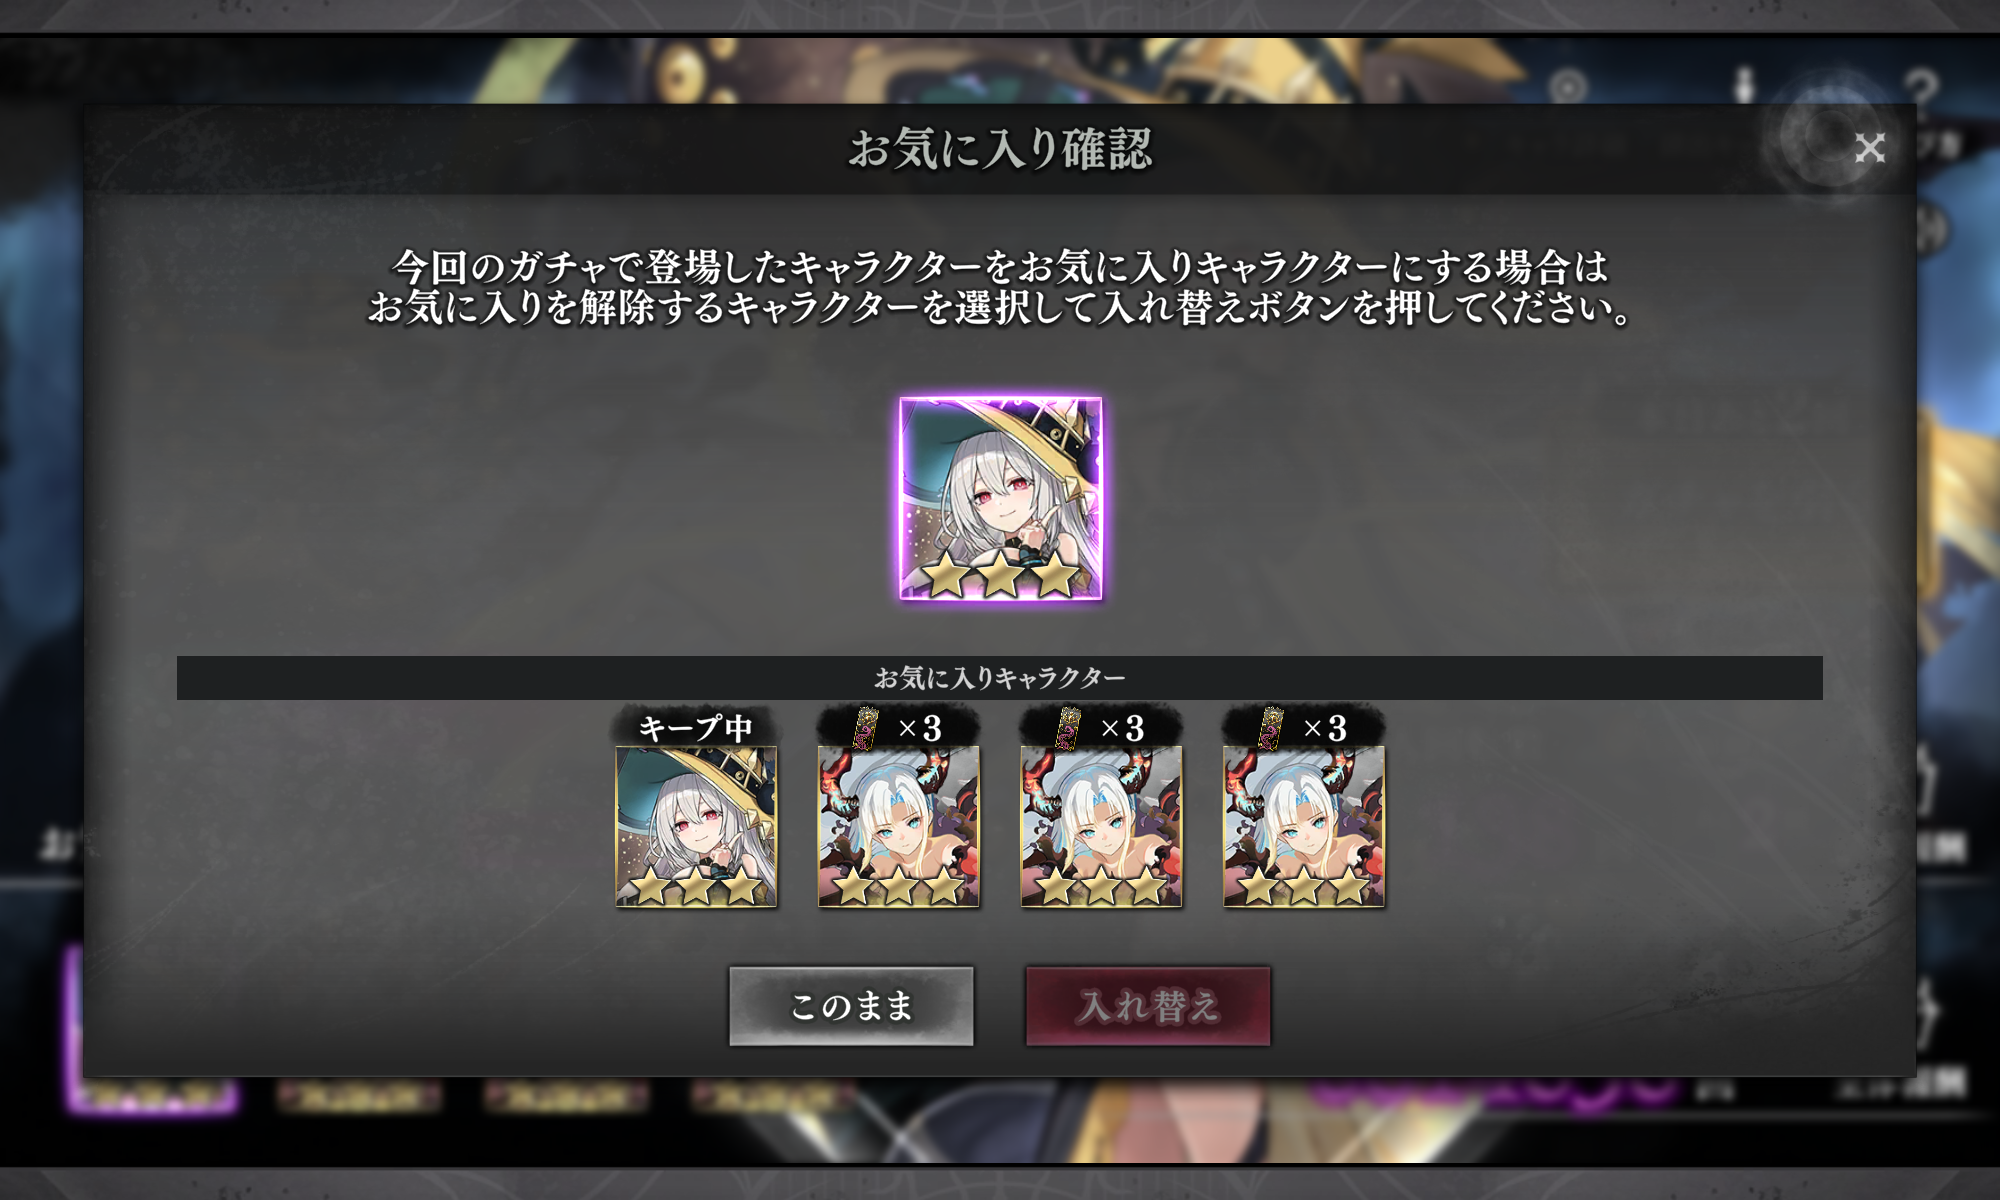The height and width of the screenshot is (1200, 2000).
Task: Click the キープ中 label badge
Action: point(696,727)
